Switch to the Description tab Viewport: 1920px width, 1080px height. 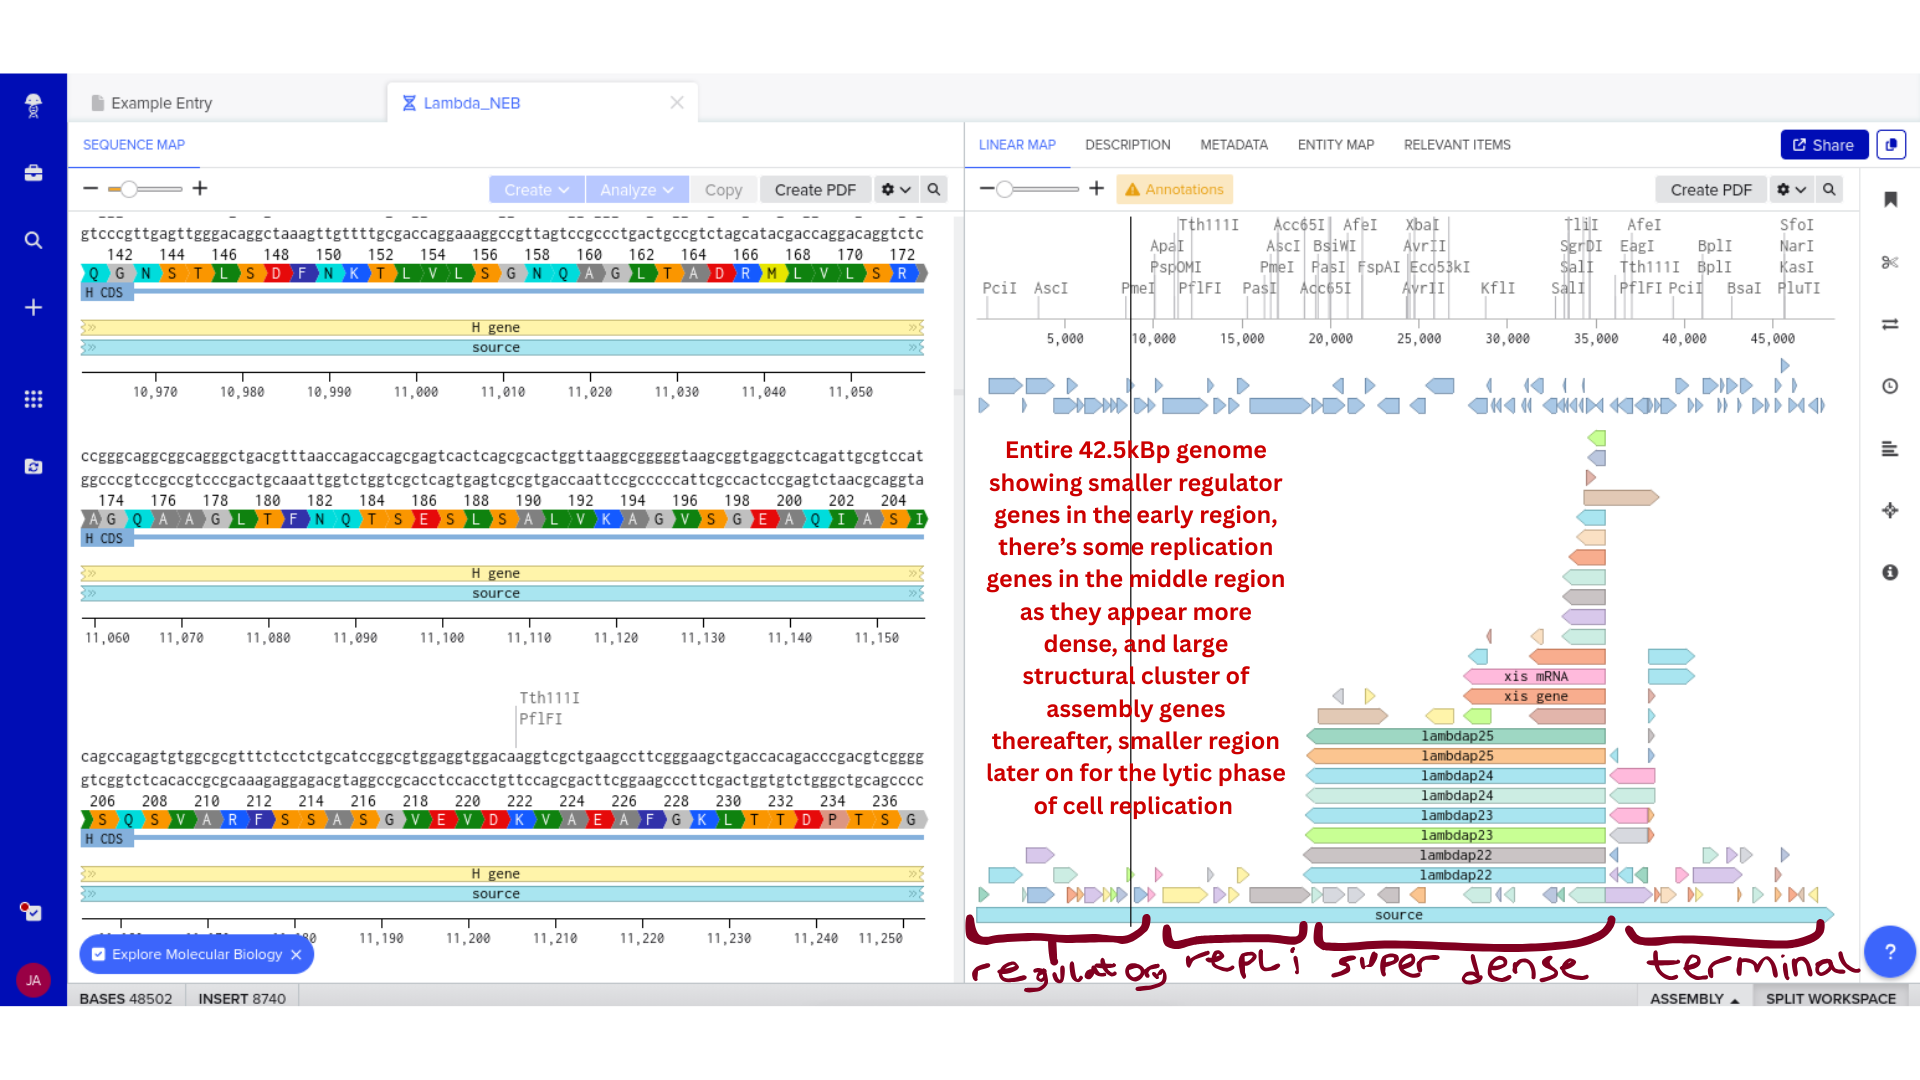click(x=1127, y=145)
